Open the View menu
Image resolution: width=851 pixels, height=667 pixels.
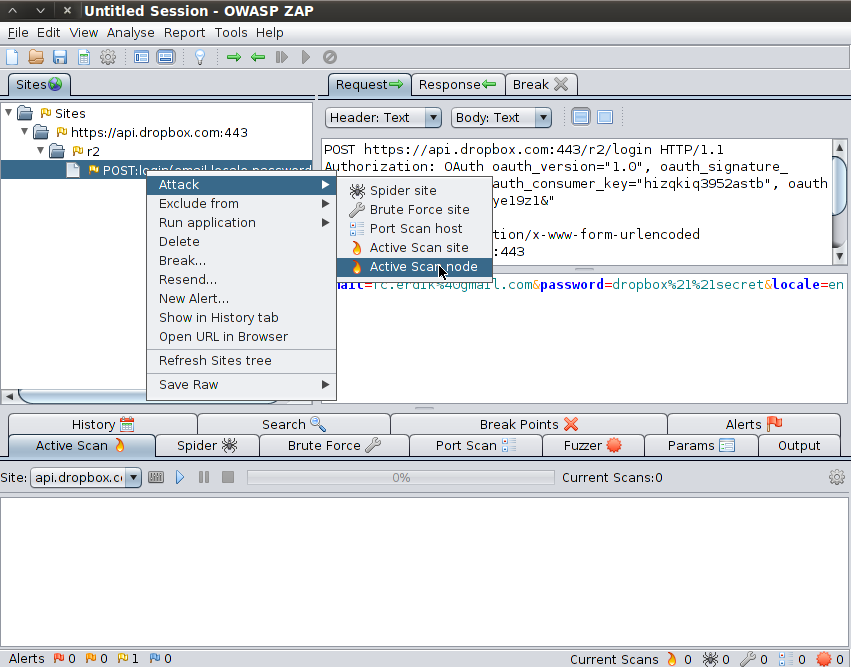click(x=84, y=33)
